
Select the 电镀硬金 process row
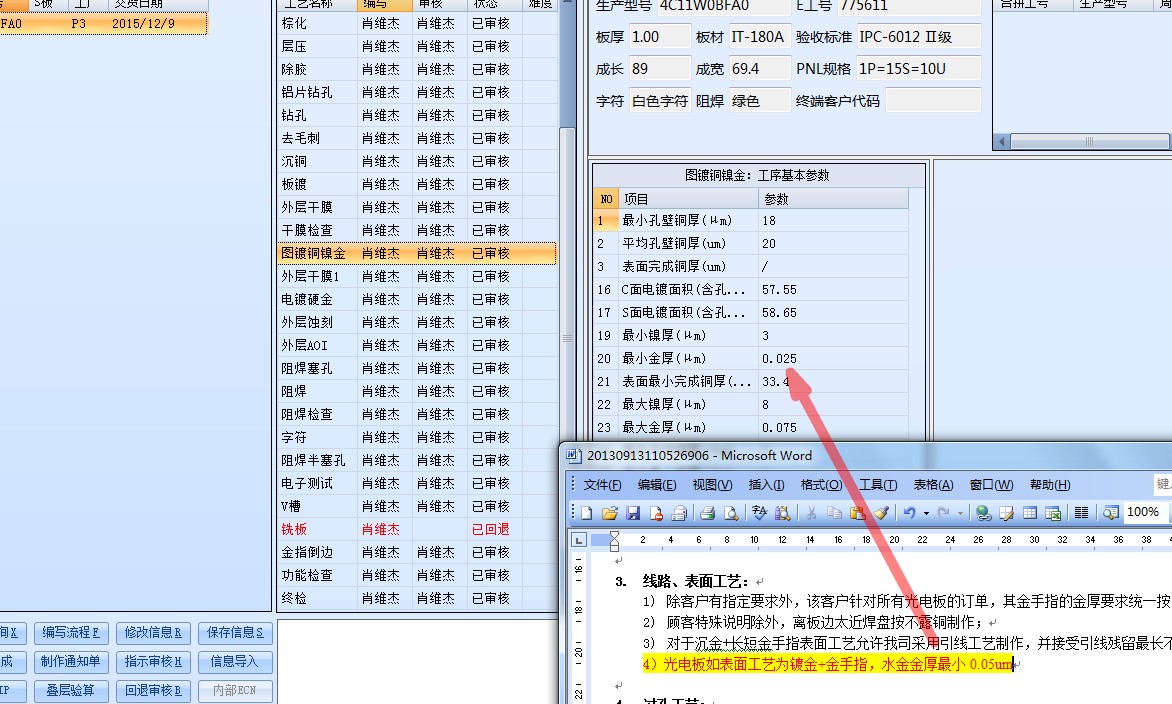[x=417, y=300]
